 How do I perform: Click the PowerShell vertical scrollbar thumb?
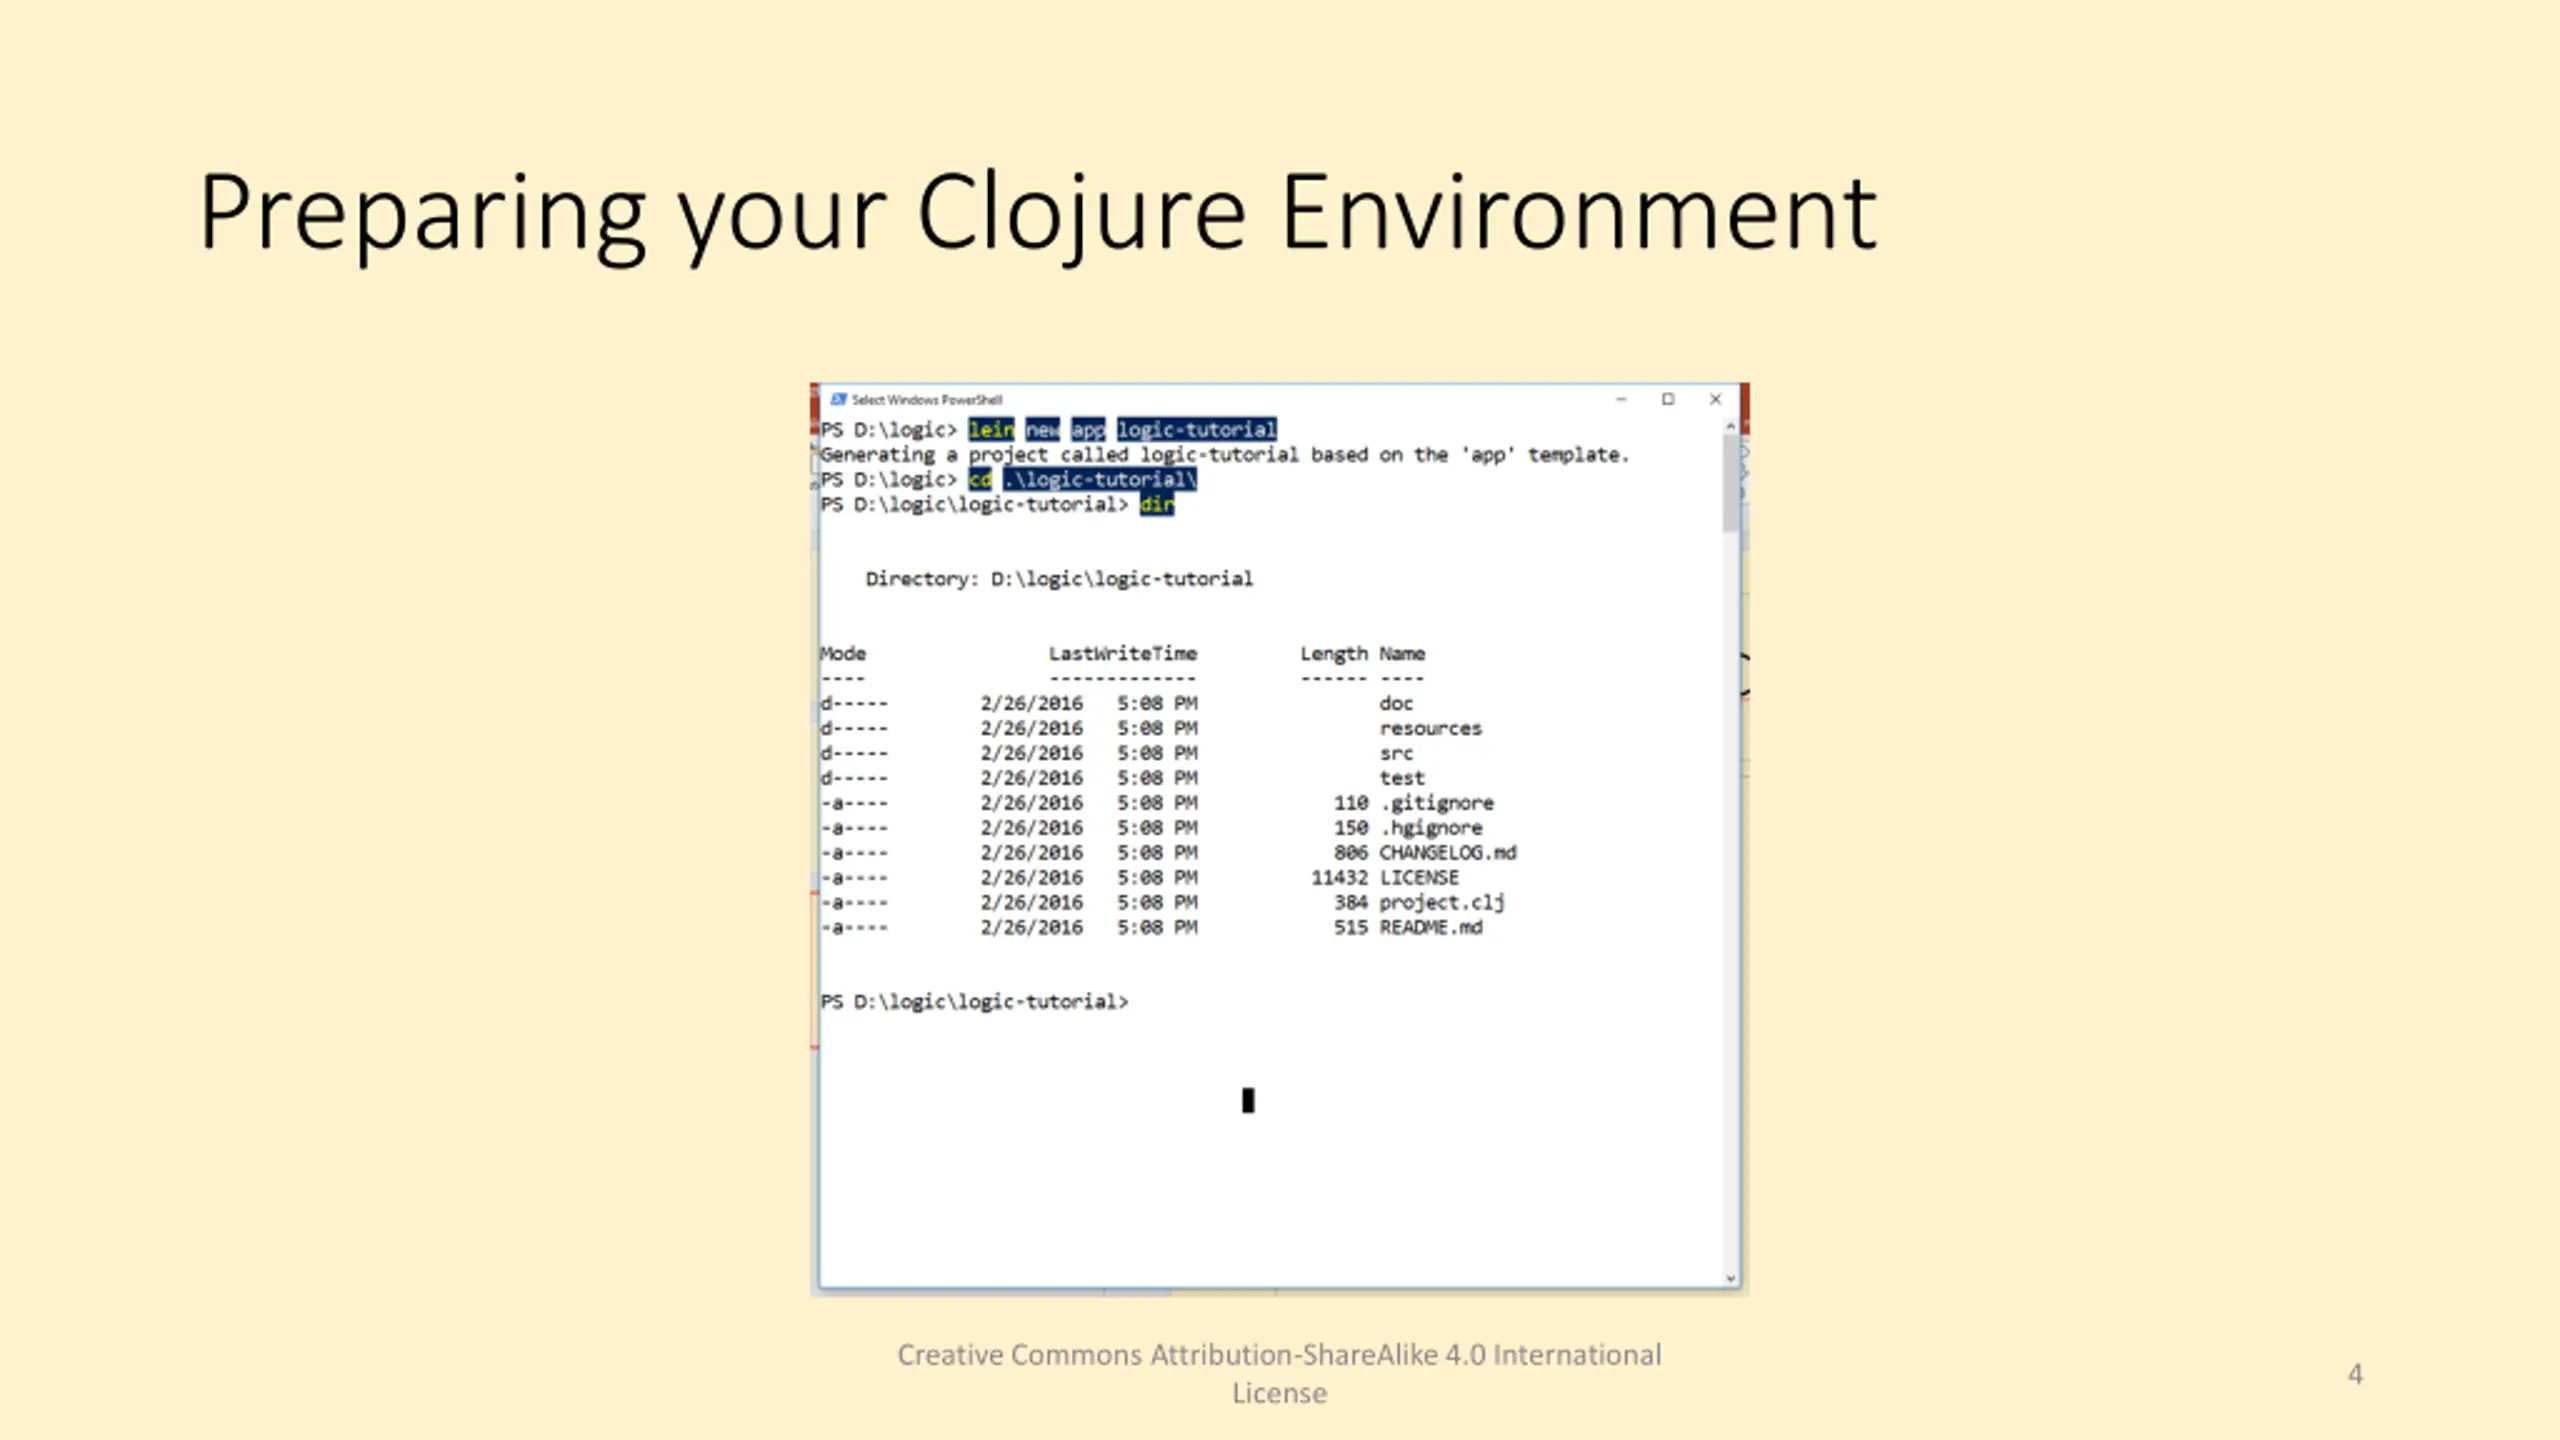click(1731, 484)
